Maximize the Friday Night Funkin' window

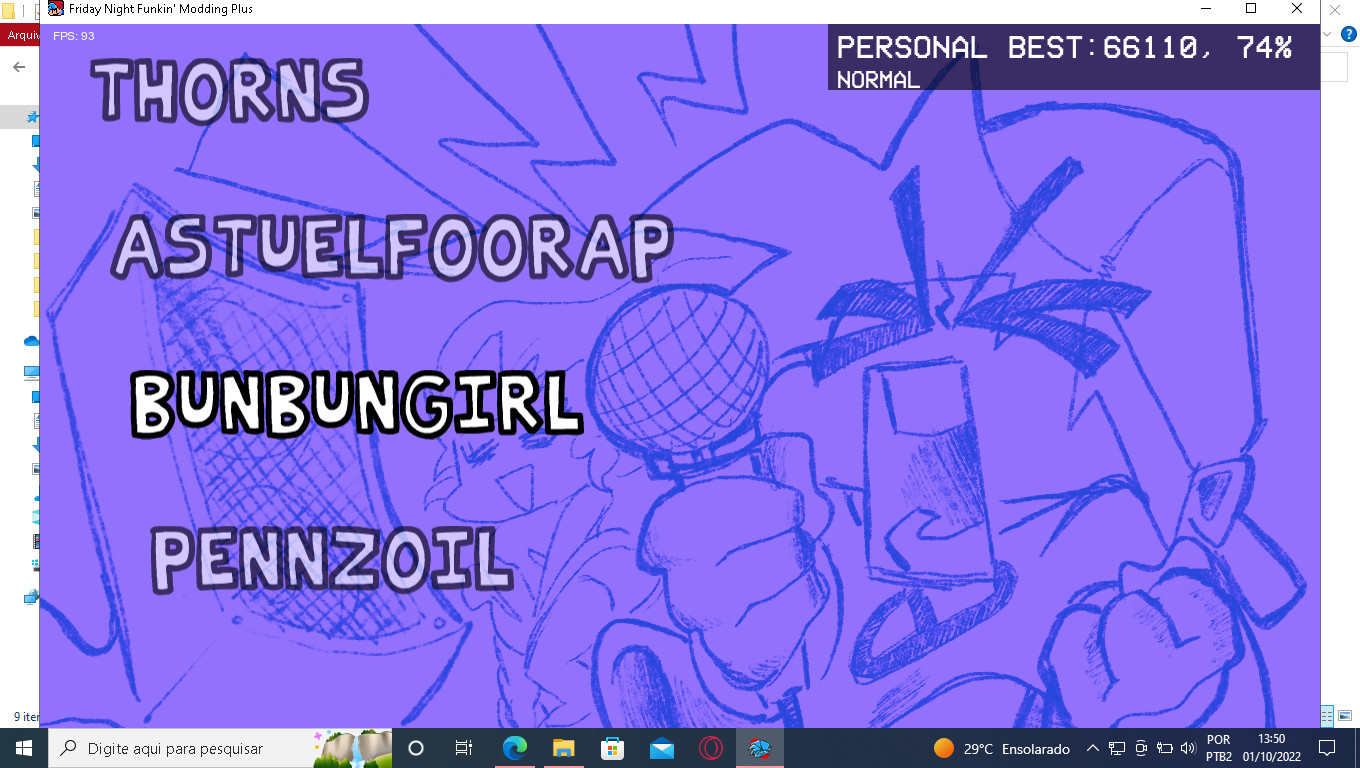(x=1251, y=9)
